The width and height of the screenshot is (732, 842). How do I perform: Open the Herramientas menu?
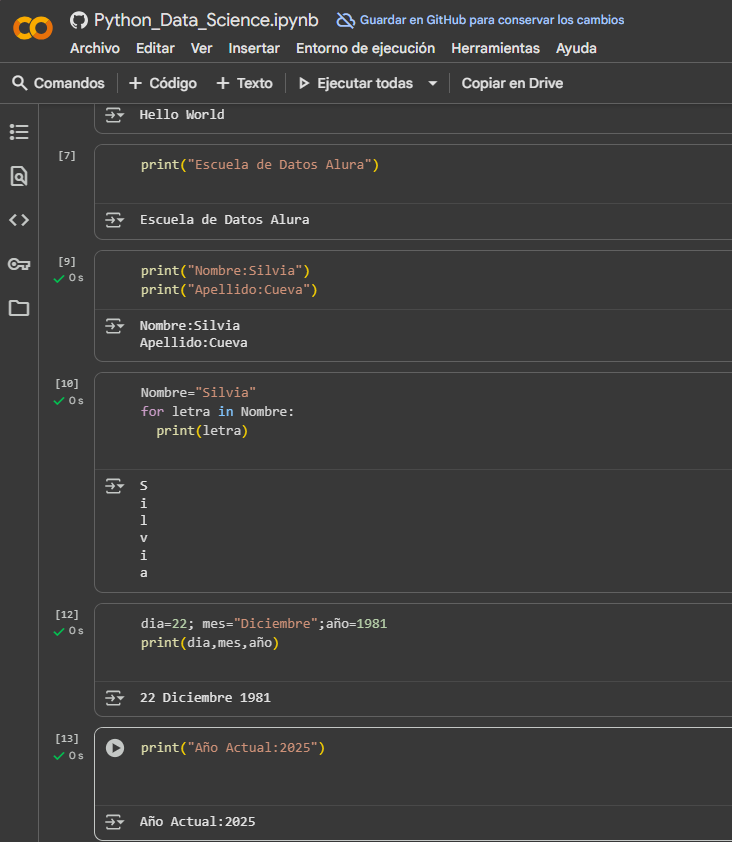(495, 48)
